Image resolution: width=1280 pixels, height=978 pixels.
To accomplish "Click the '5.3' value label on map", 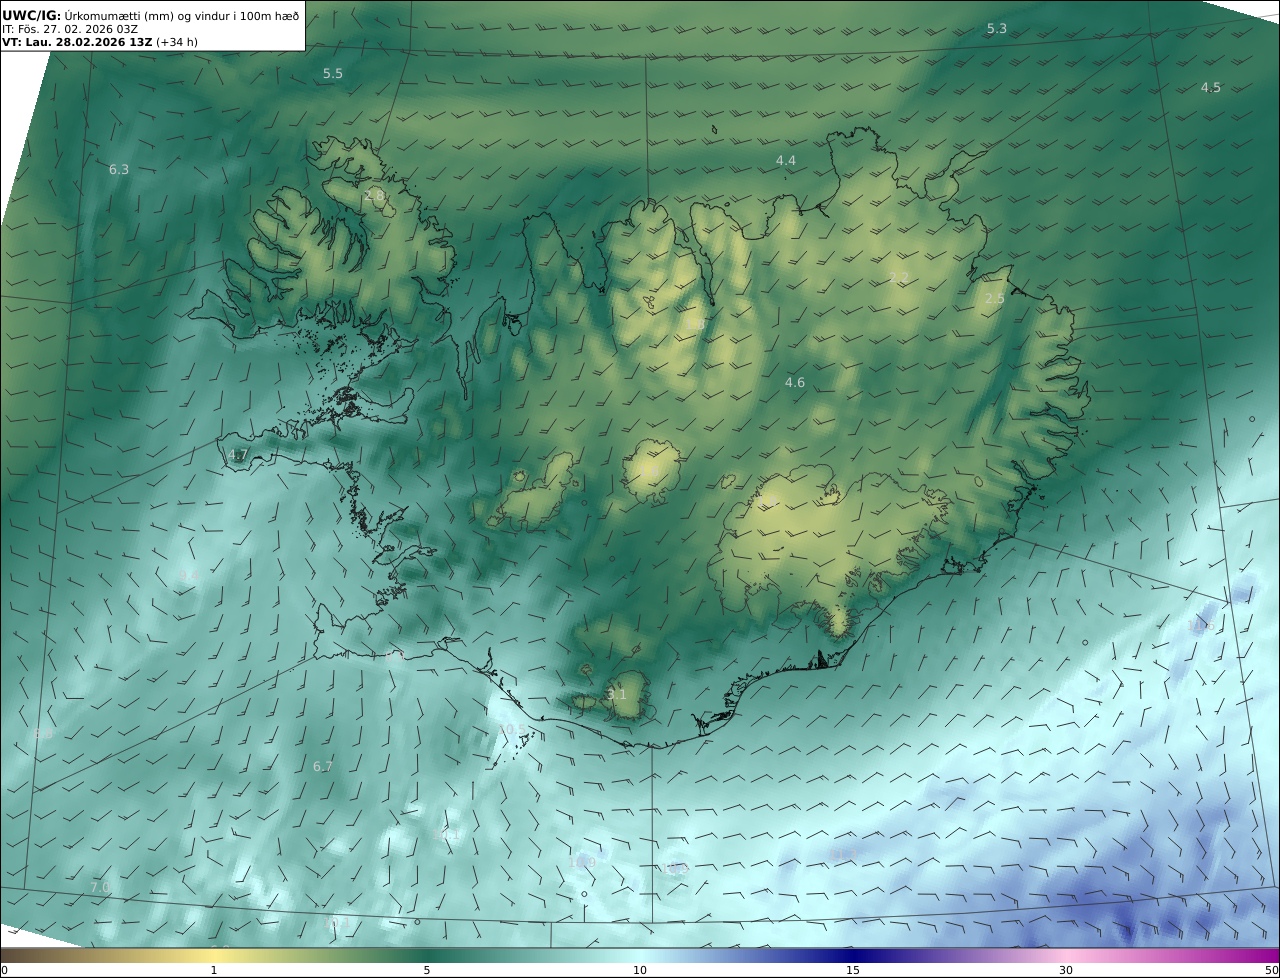I will [997, 29].
